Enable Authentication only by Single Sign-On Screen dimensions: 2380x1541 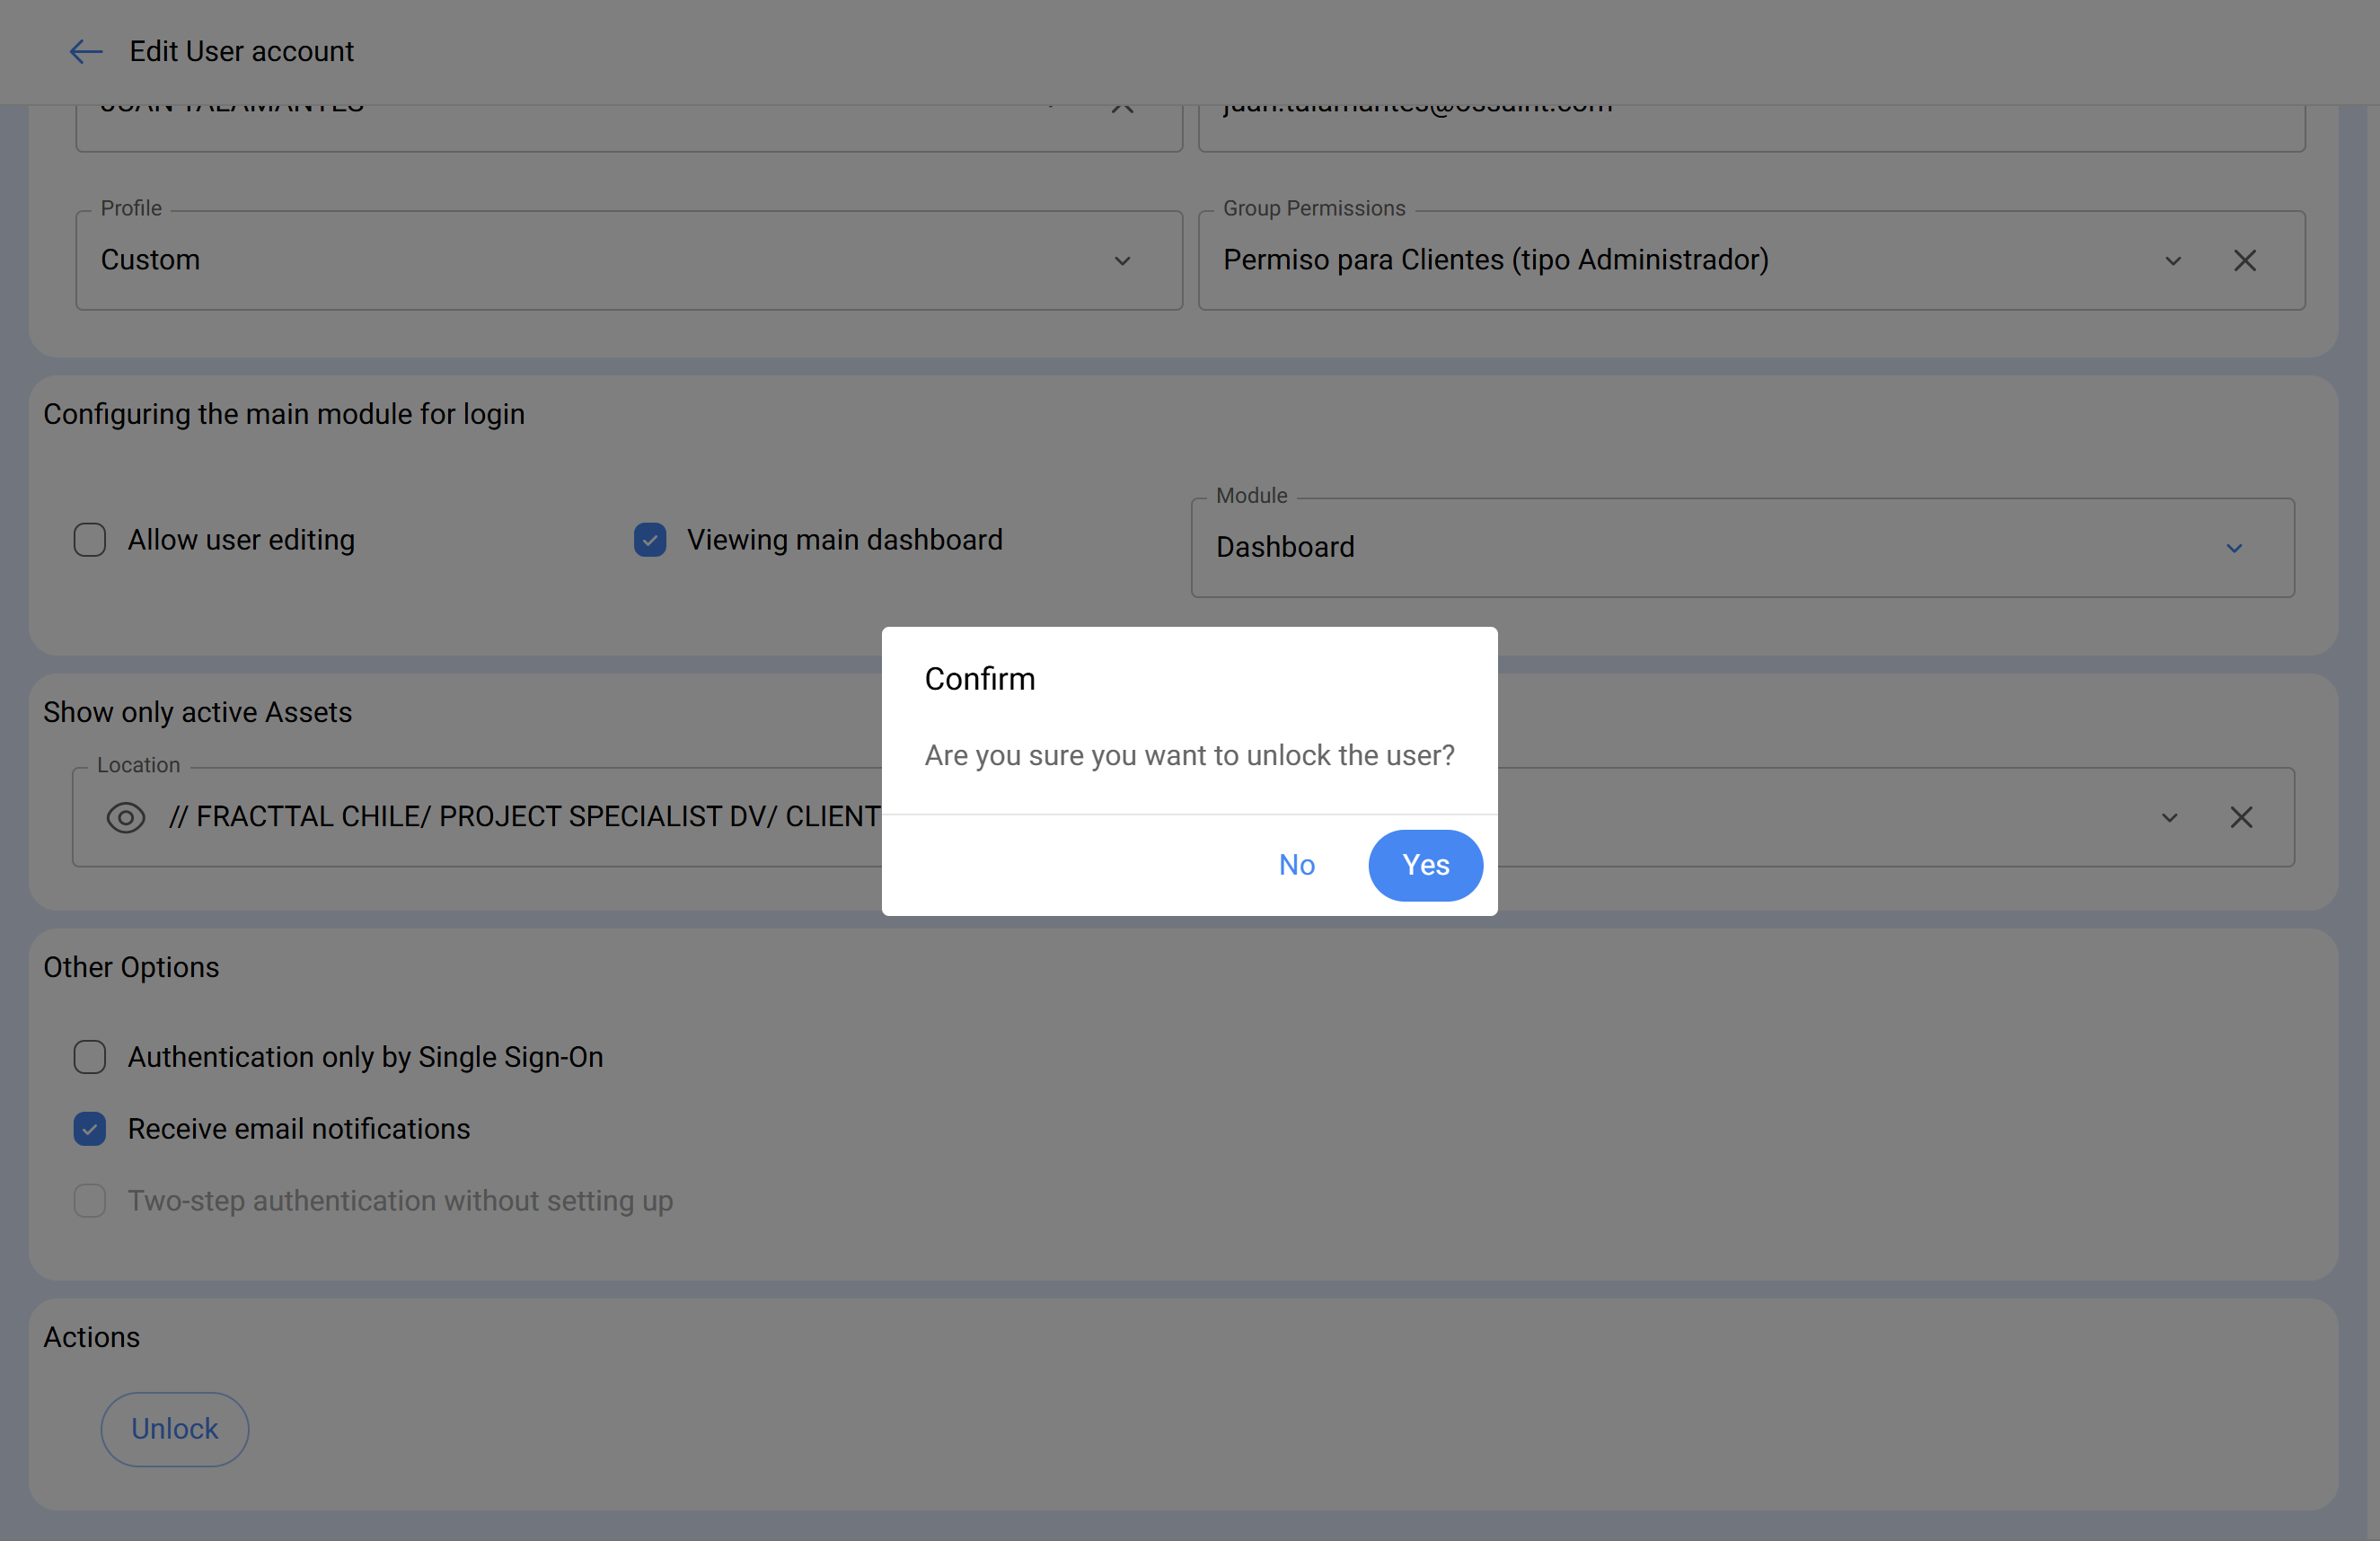point(90,1057)
